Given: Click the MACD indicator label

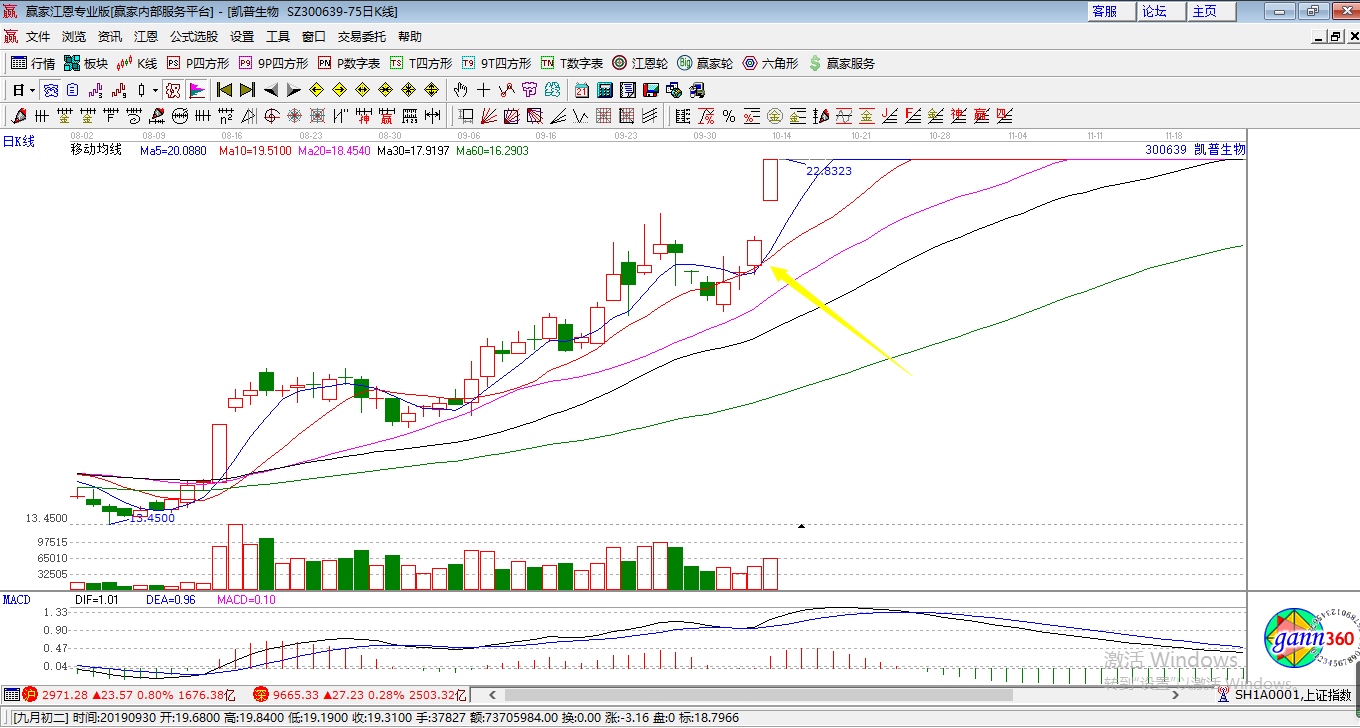Looking at the screenshot, I should coord(16,600).
